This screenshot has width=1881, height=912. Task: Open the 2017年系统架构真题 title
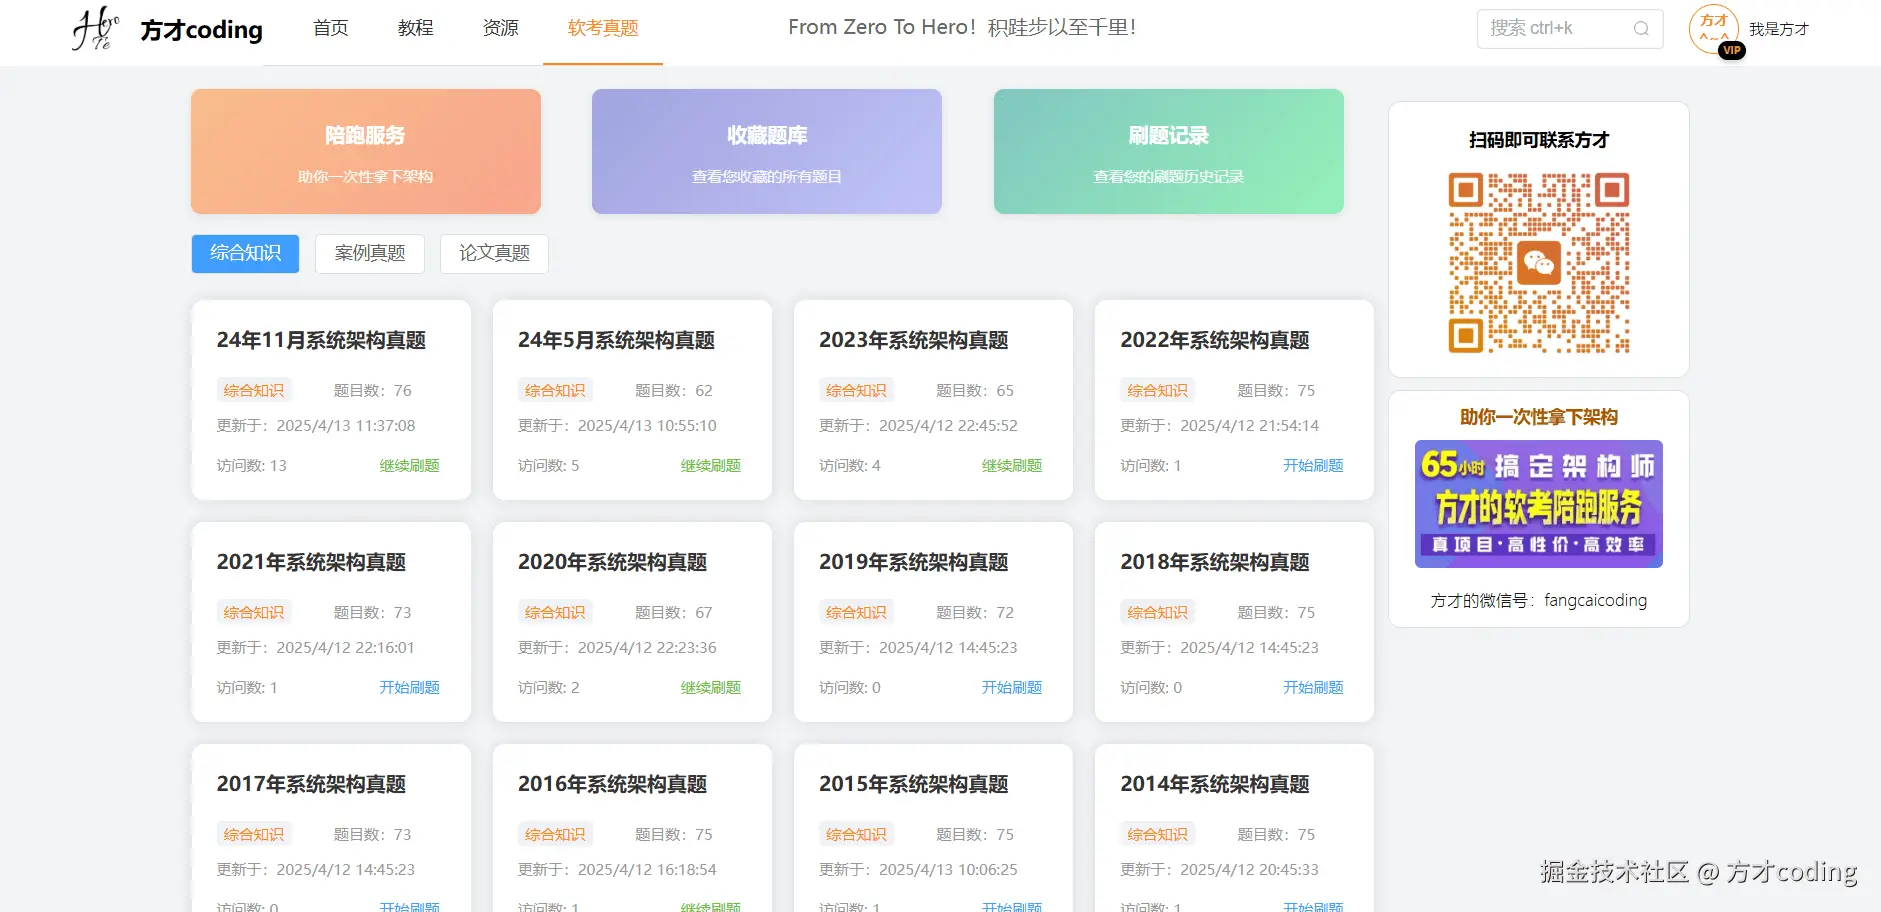click(x=311, y=785)
